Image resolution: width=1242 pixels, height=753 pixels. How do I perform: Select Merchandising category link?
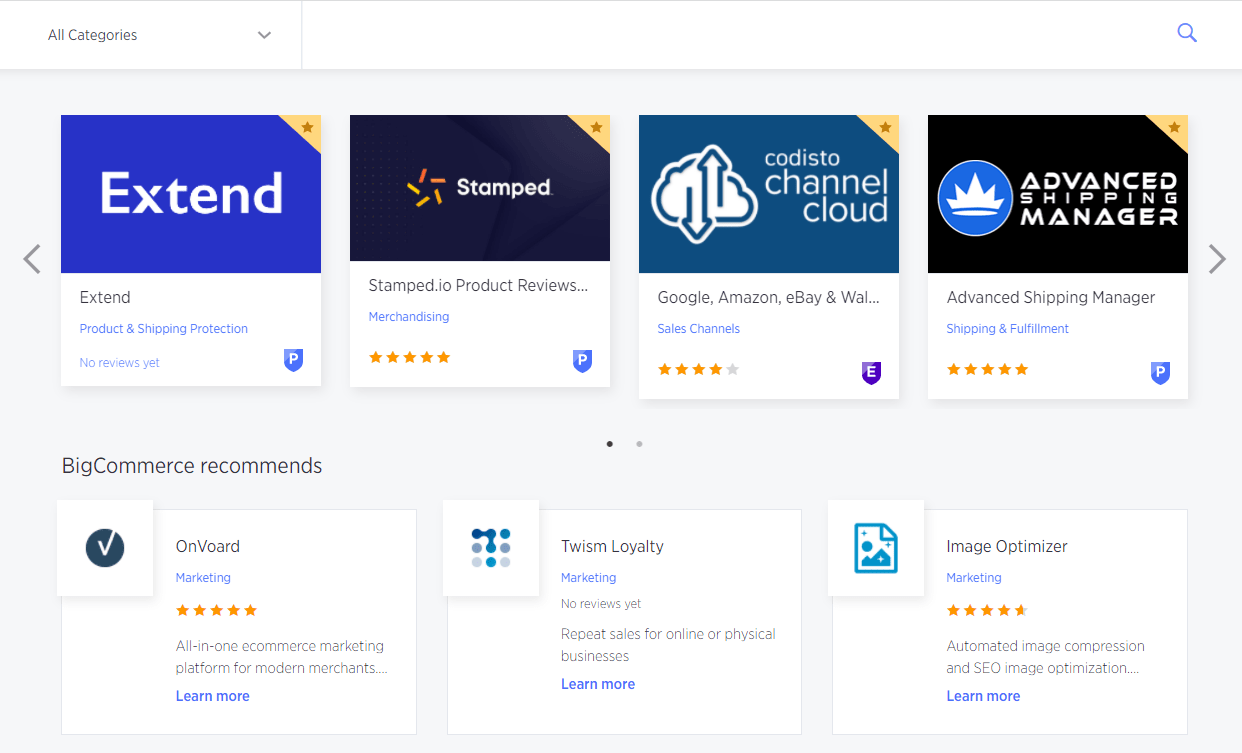409,316
